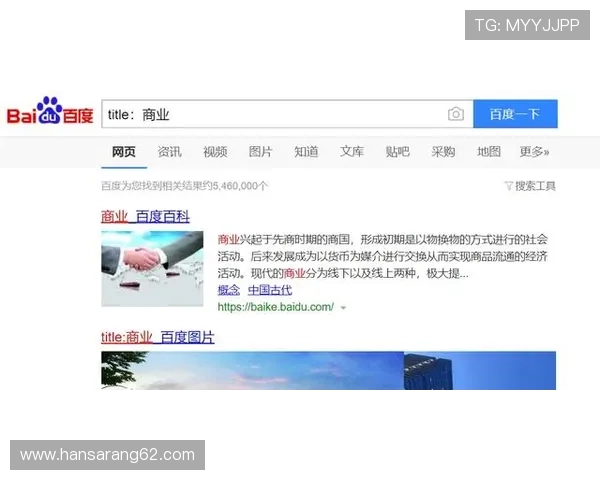600x480 pixels.
Task: Go to the 图片 tab
Action: tap(261, 152)
